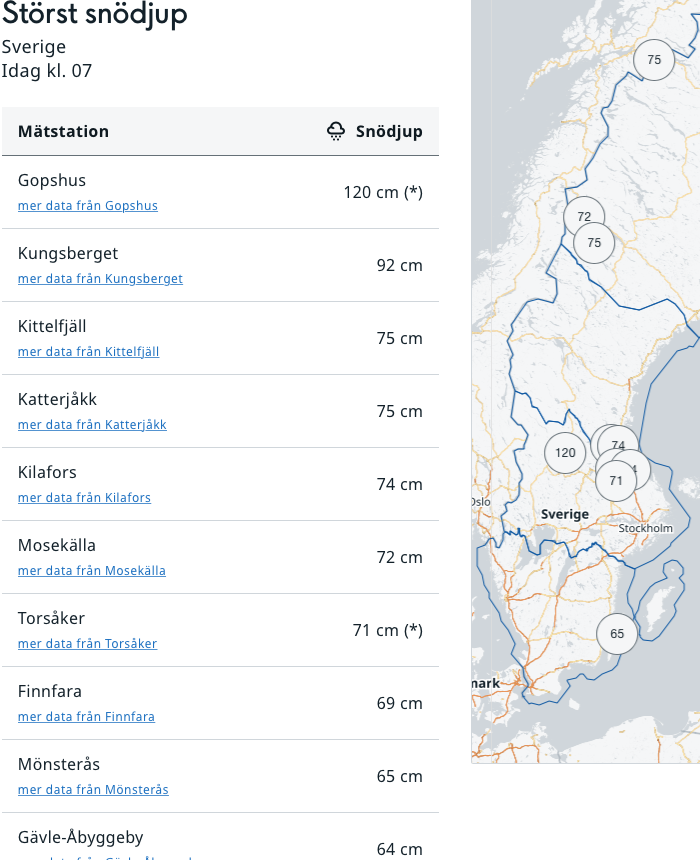Click the Snödjup column header text
700x860 pixels.
[x=389, y=131]
